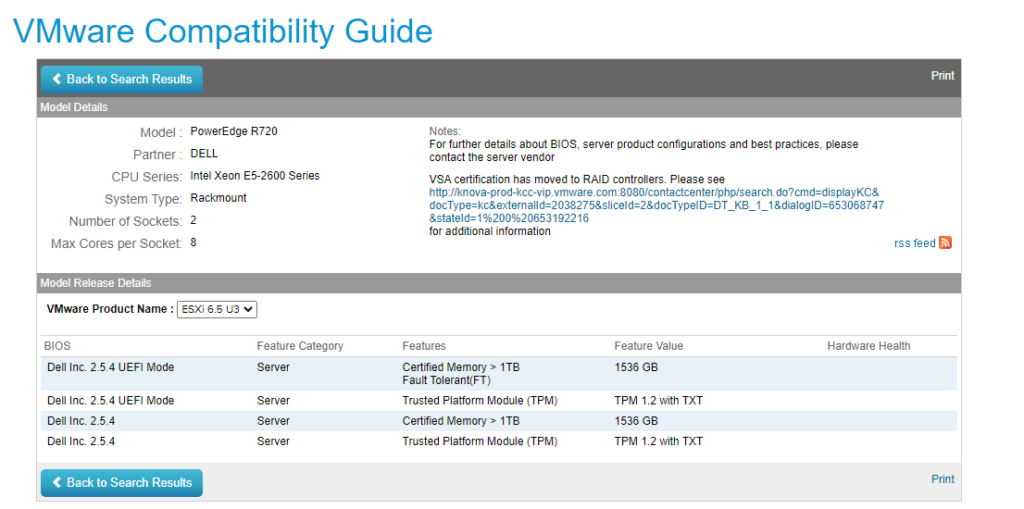
Task: Click the VMware Compatibility Guide heading
Action: (223, 31)
